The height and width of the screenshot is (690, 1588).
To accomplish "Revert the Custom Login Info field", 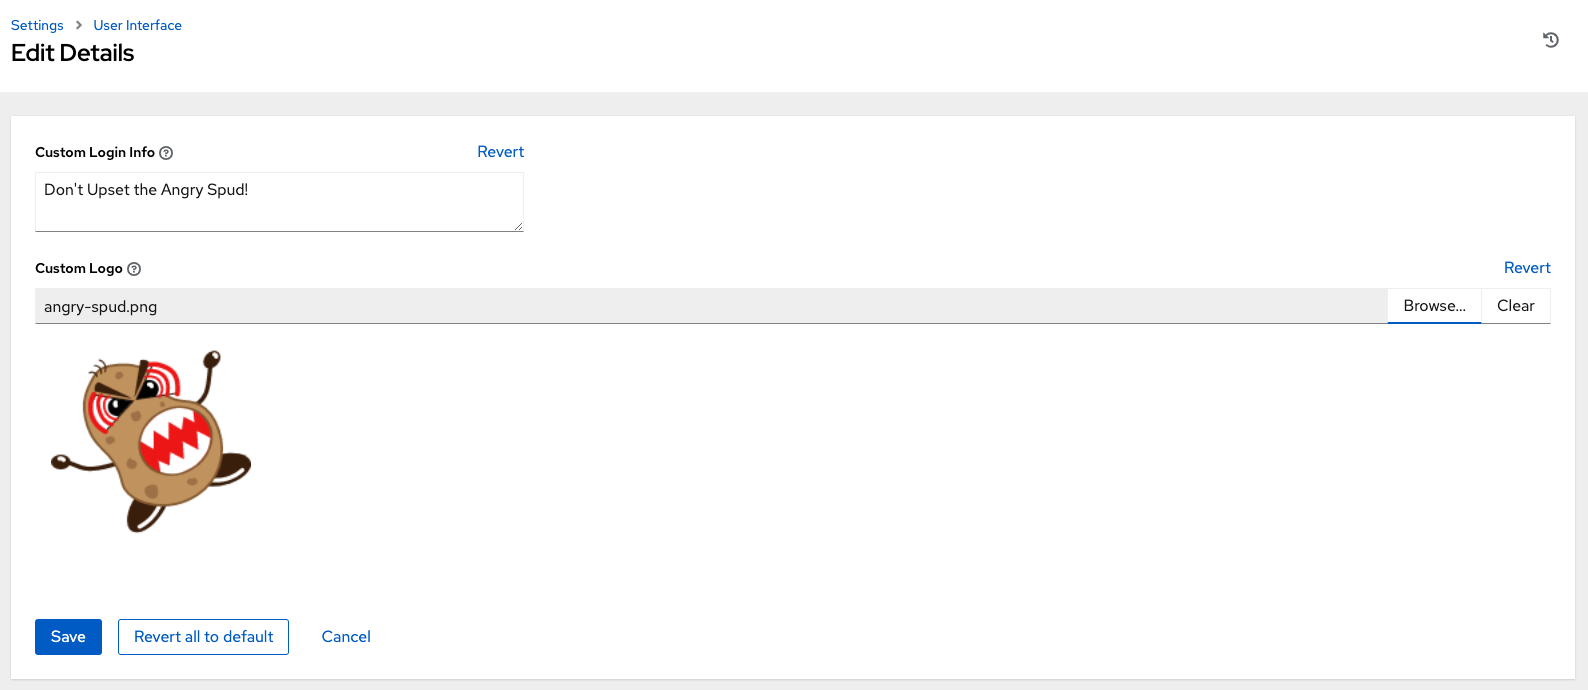I will [x=500, y=151].
